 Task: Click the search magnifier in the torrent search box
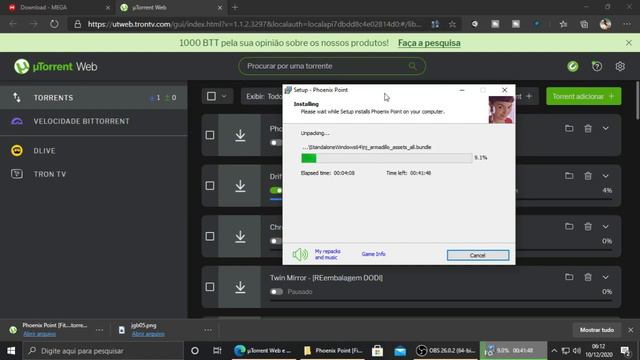point(412,66)
